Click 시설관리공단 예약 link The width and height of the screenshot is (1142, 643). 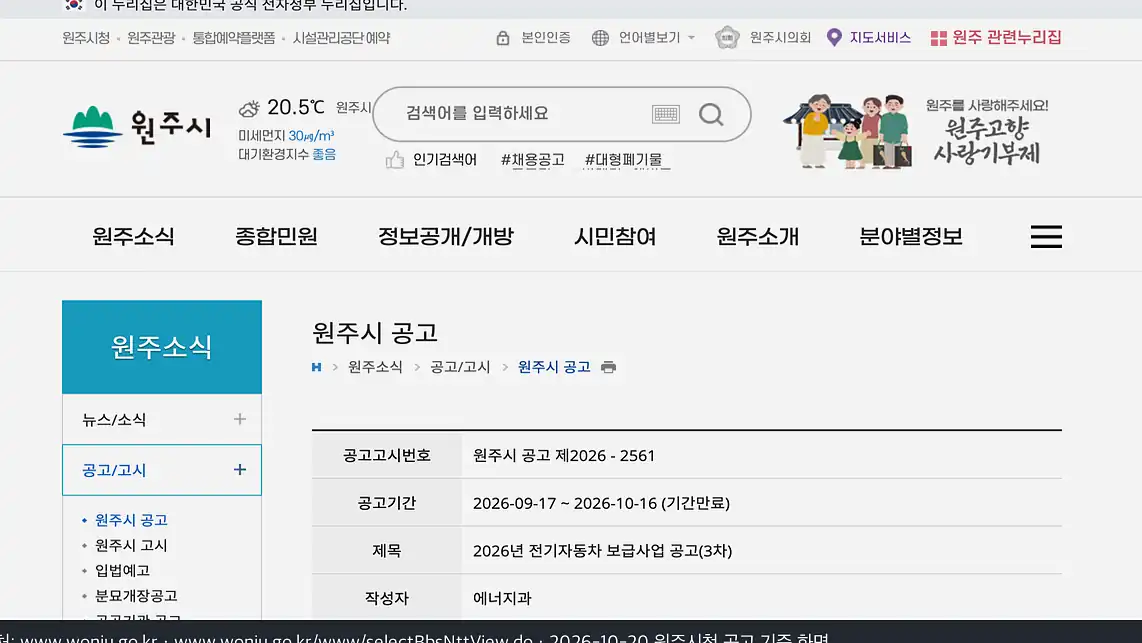coord(342,38)
